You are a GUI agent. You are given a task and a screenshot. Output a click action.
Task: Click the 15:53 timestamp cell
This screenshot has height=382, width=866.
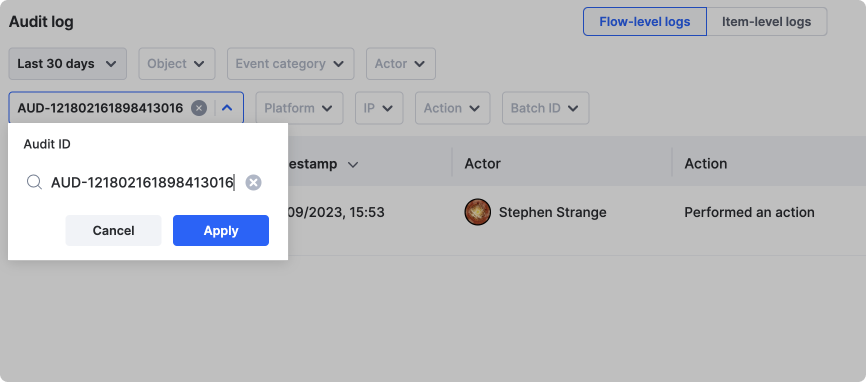point(336,212)
